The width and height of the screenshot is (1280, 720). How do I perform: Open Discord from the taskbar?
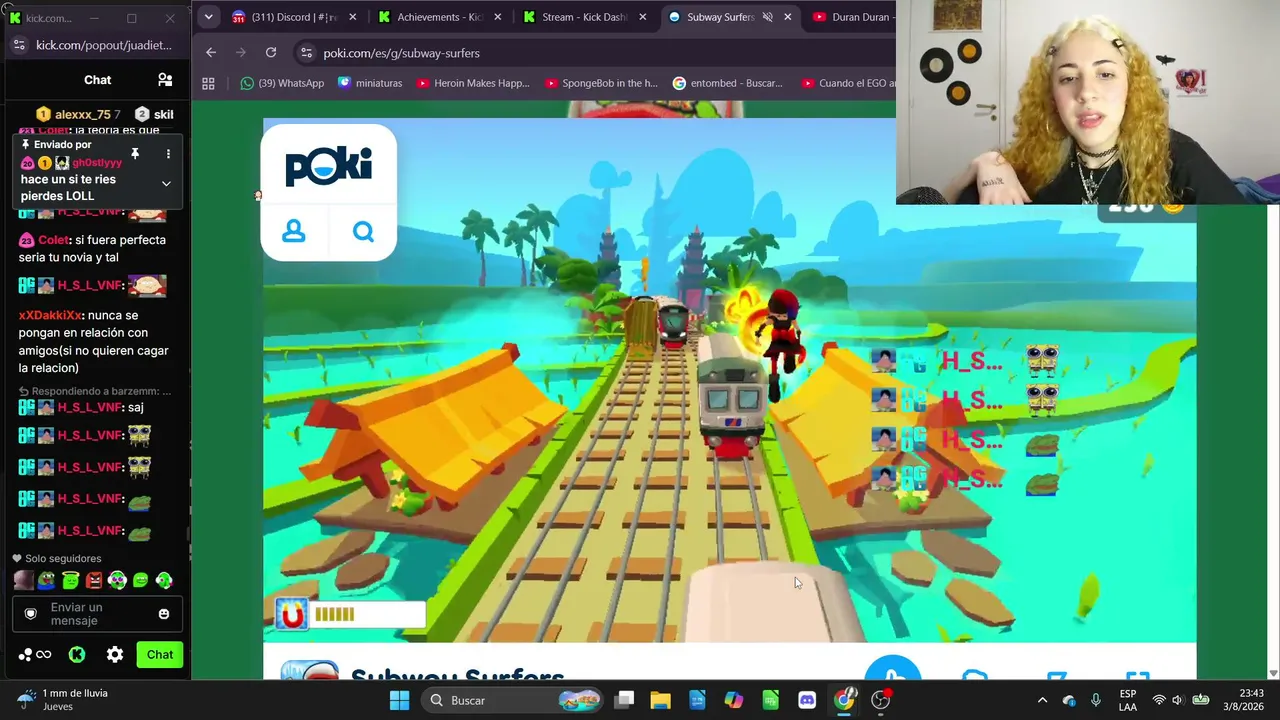(807, 700)
